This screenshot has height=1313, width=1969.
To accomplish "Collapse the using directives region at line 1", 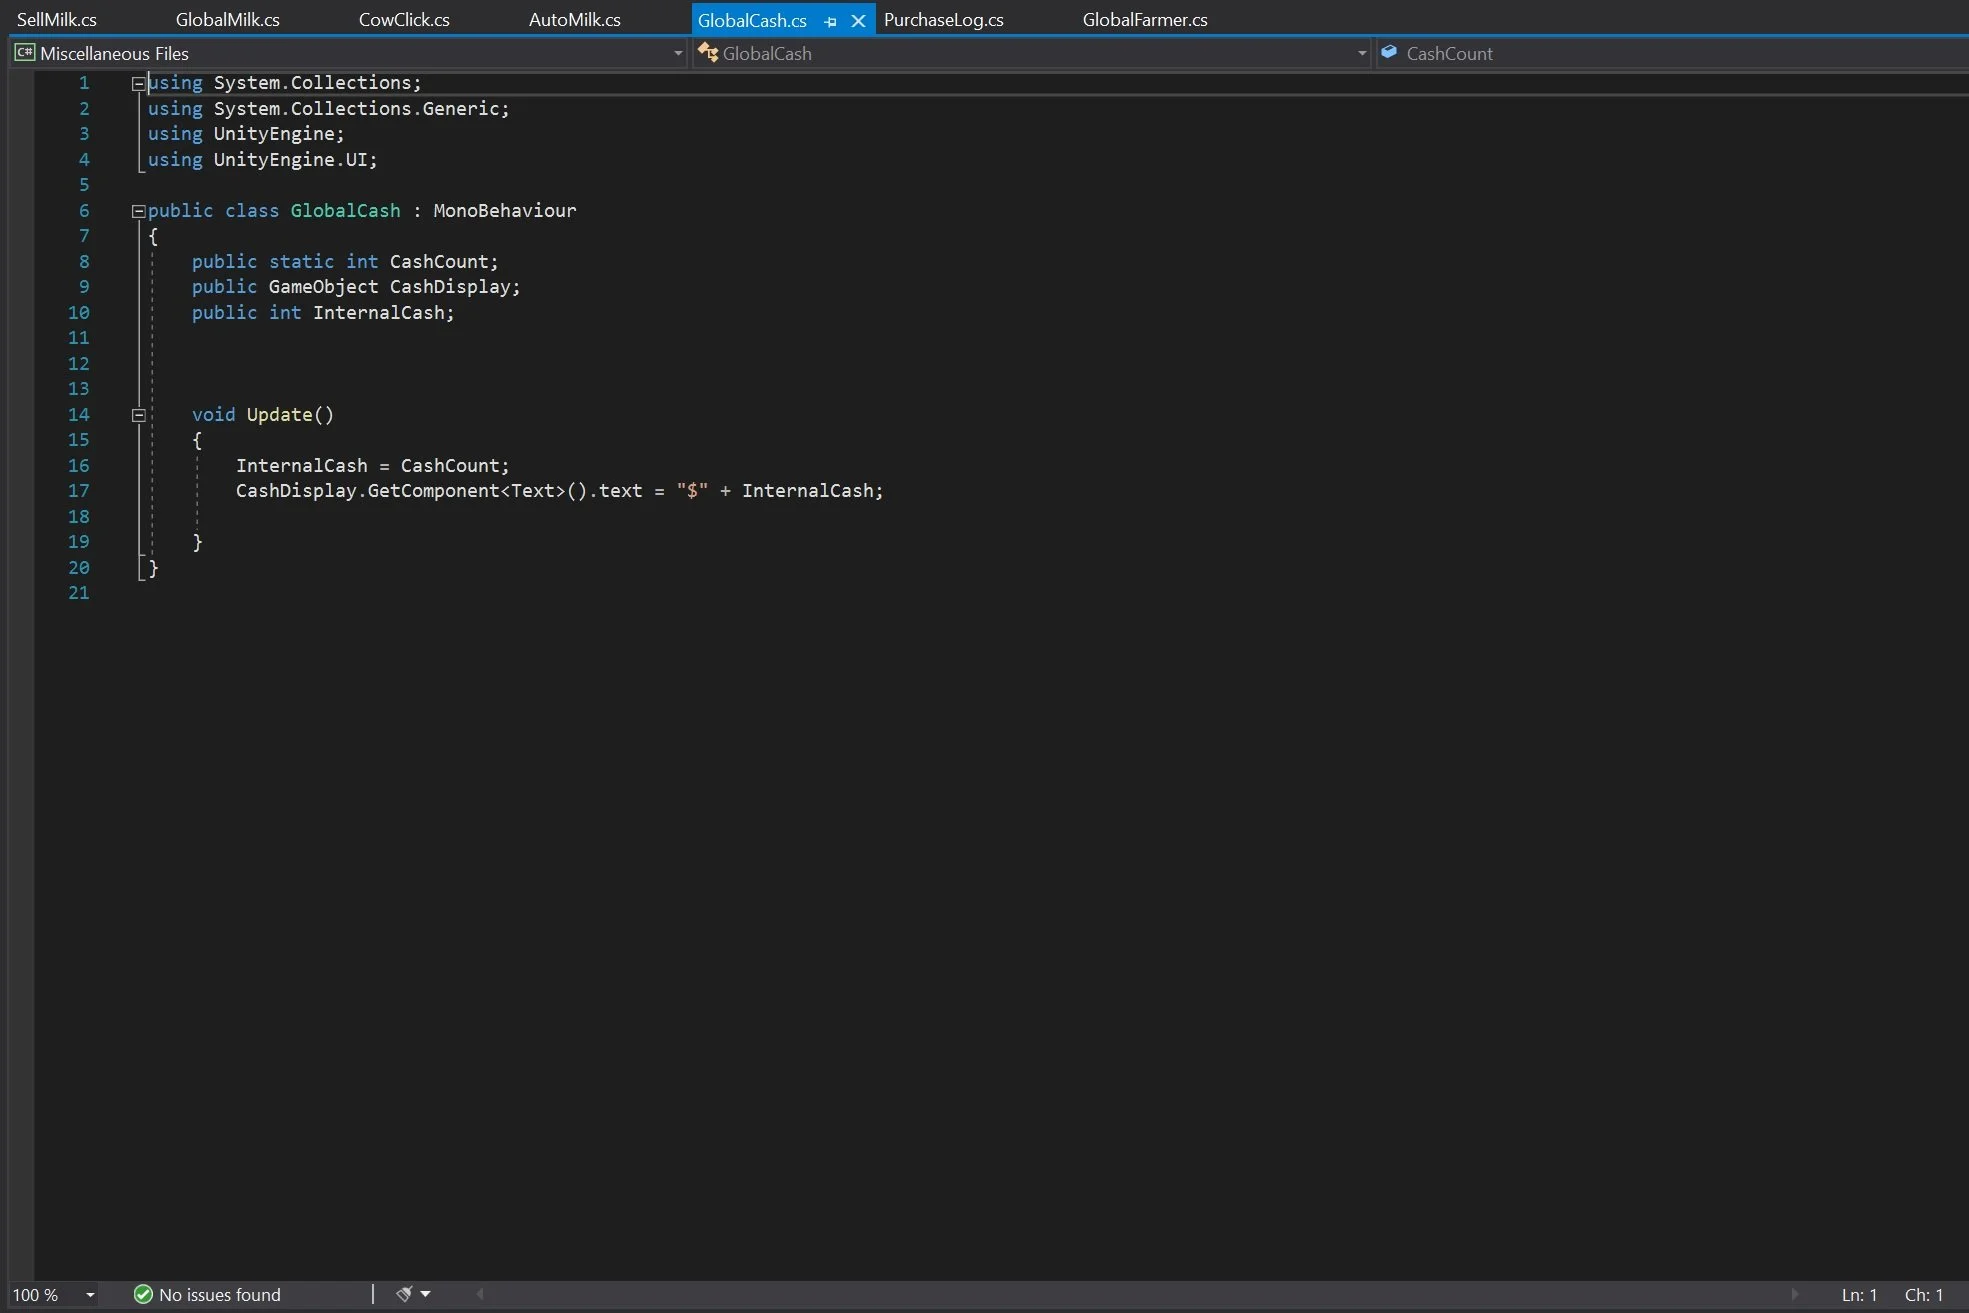I will point(139,84).
